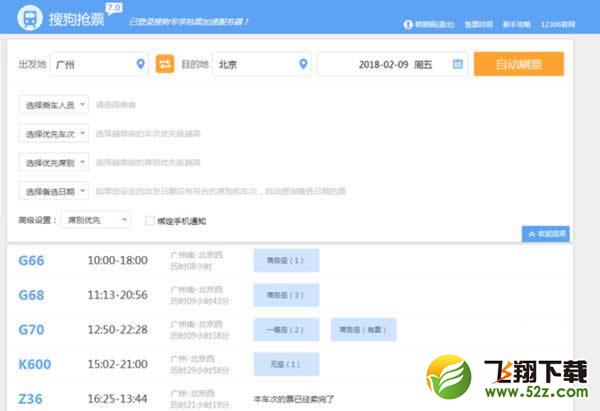Open the 12306 official site link
Screen dimensions: 600x411
(558, 24)
